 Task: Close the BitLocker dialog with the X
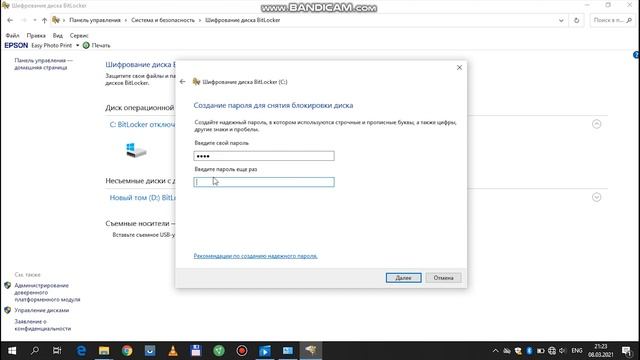459,67
